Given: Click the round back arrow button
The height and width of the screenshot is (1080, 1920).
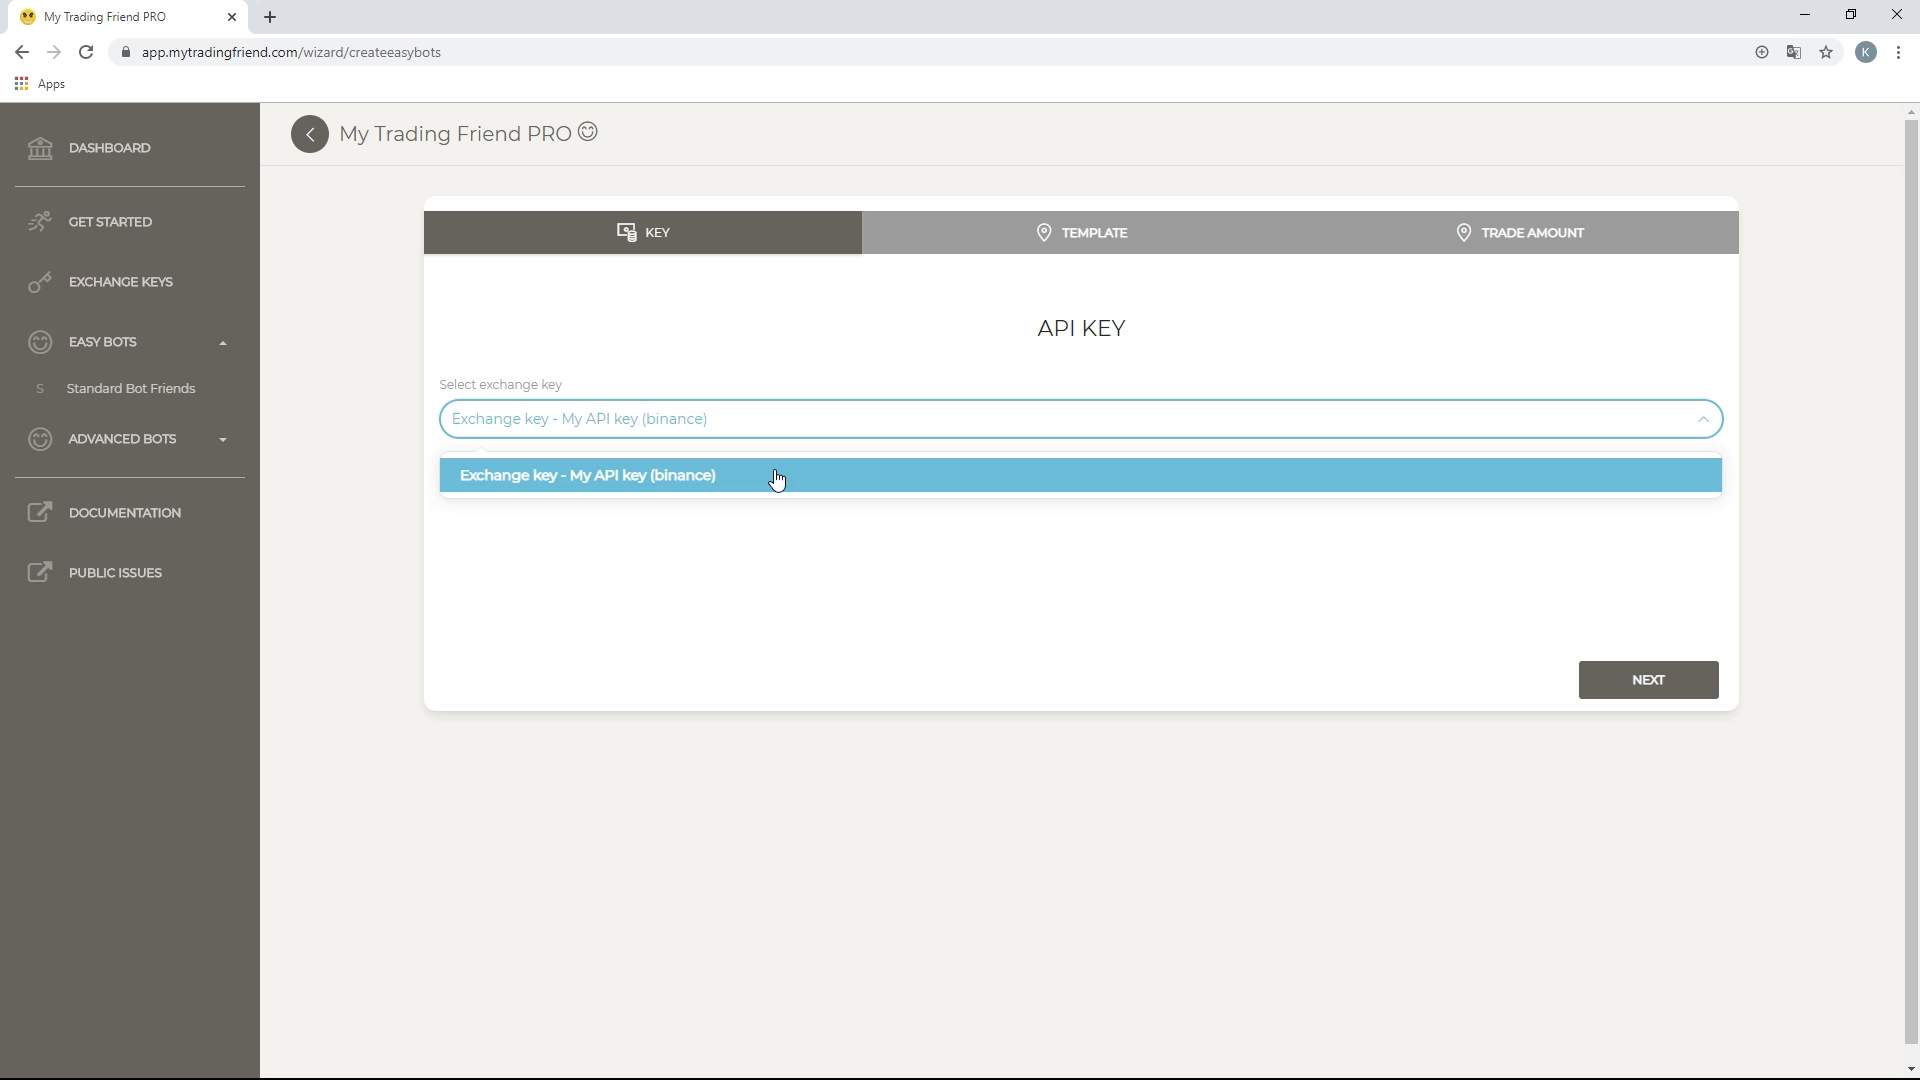Looking at the screenshot, I should 310,134.
